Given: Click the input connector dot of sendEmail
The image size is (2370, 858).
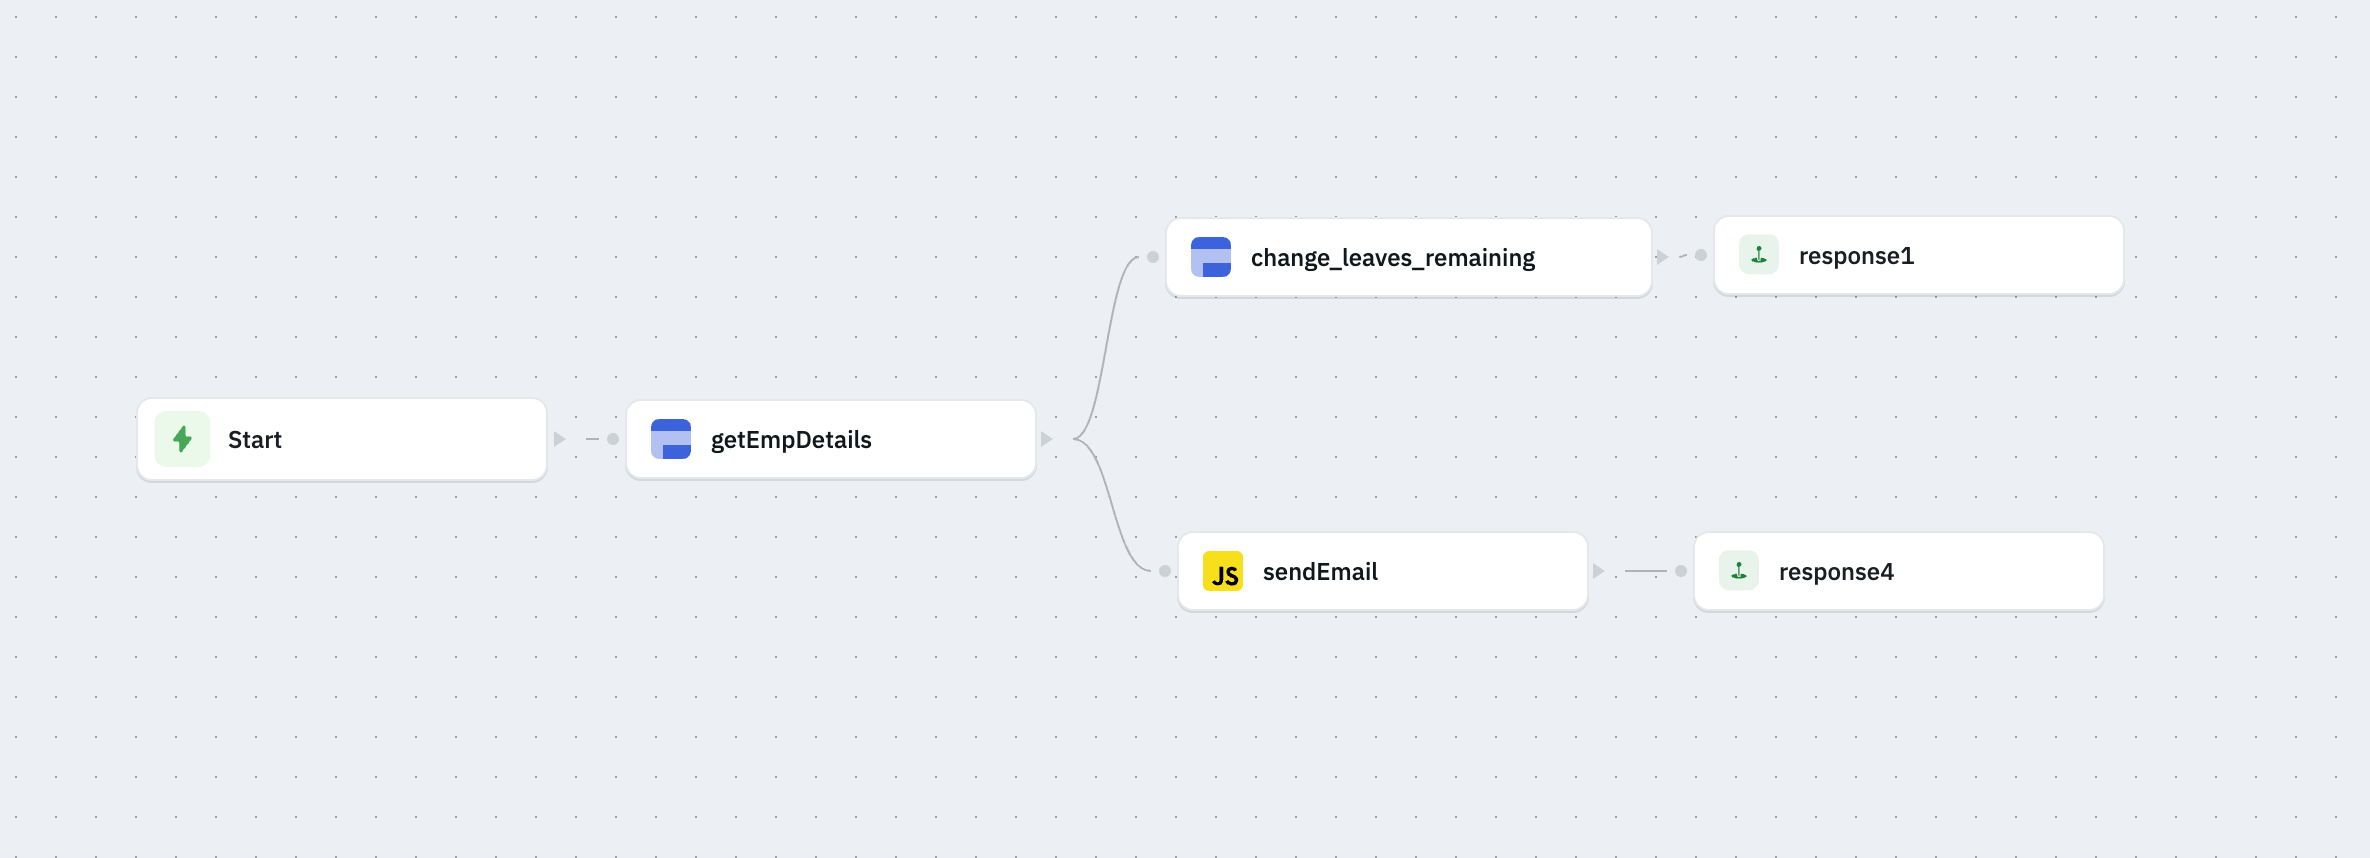Looking at the screenshot, I should tap(1165, 571).
